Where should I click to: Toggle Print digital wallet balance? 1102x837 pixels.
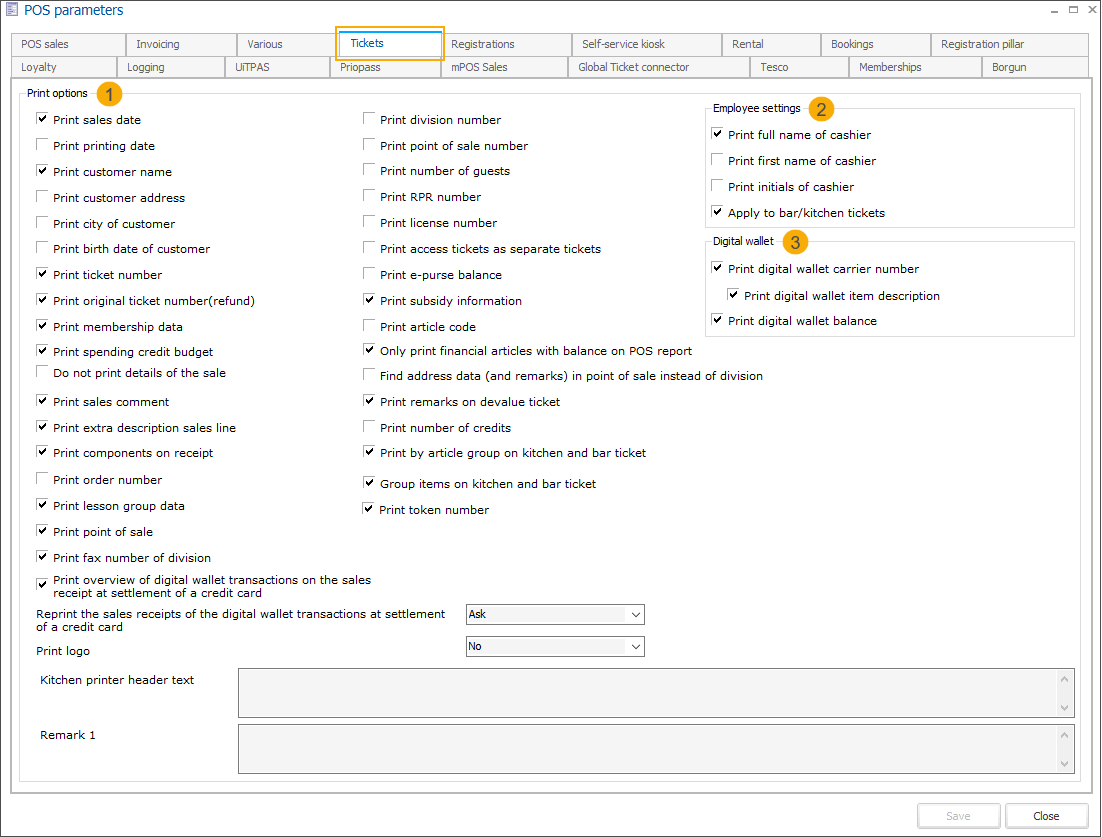tap(717, 319)
